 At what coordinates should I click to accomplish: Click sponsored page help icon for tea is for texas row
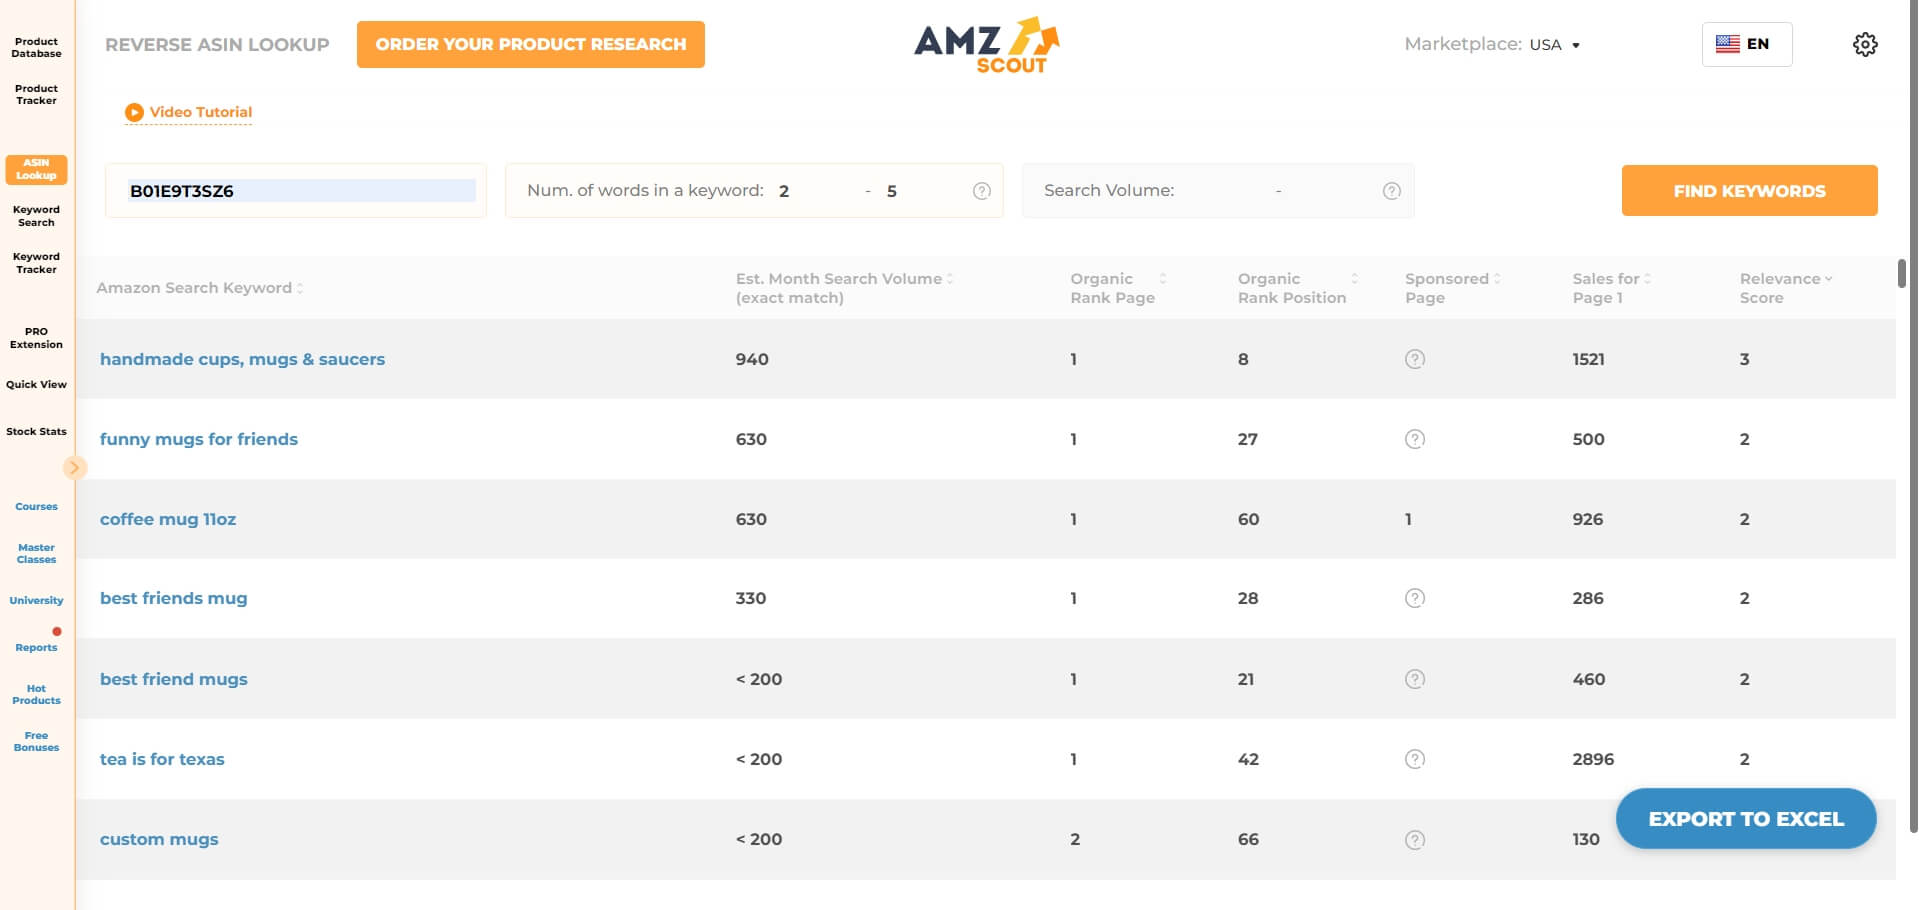(x=1415, y=759)
